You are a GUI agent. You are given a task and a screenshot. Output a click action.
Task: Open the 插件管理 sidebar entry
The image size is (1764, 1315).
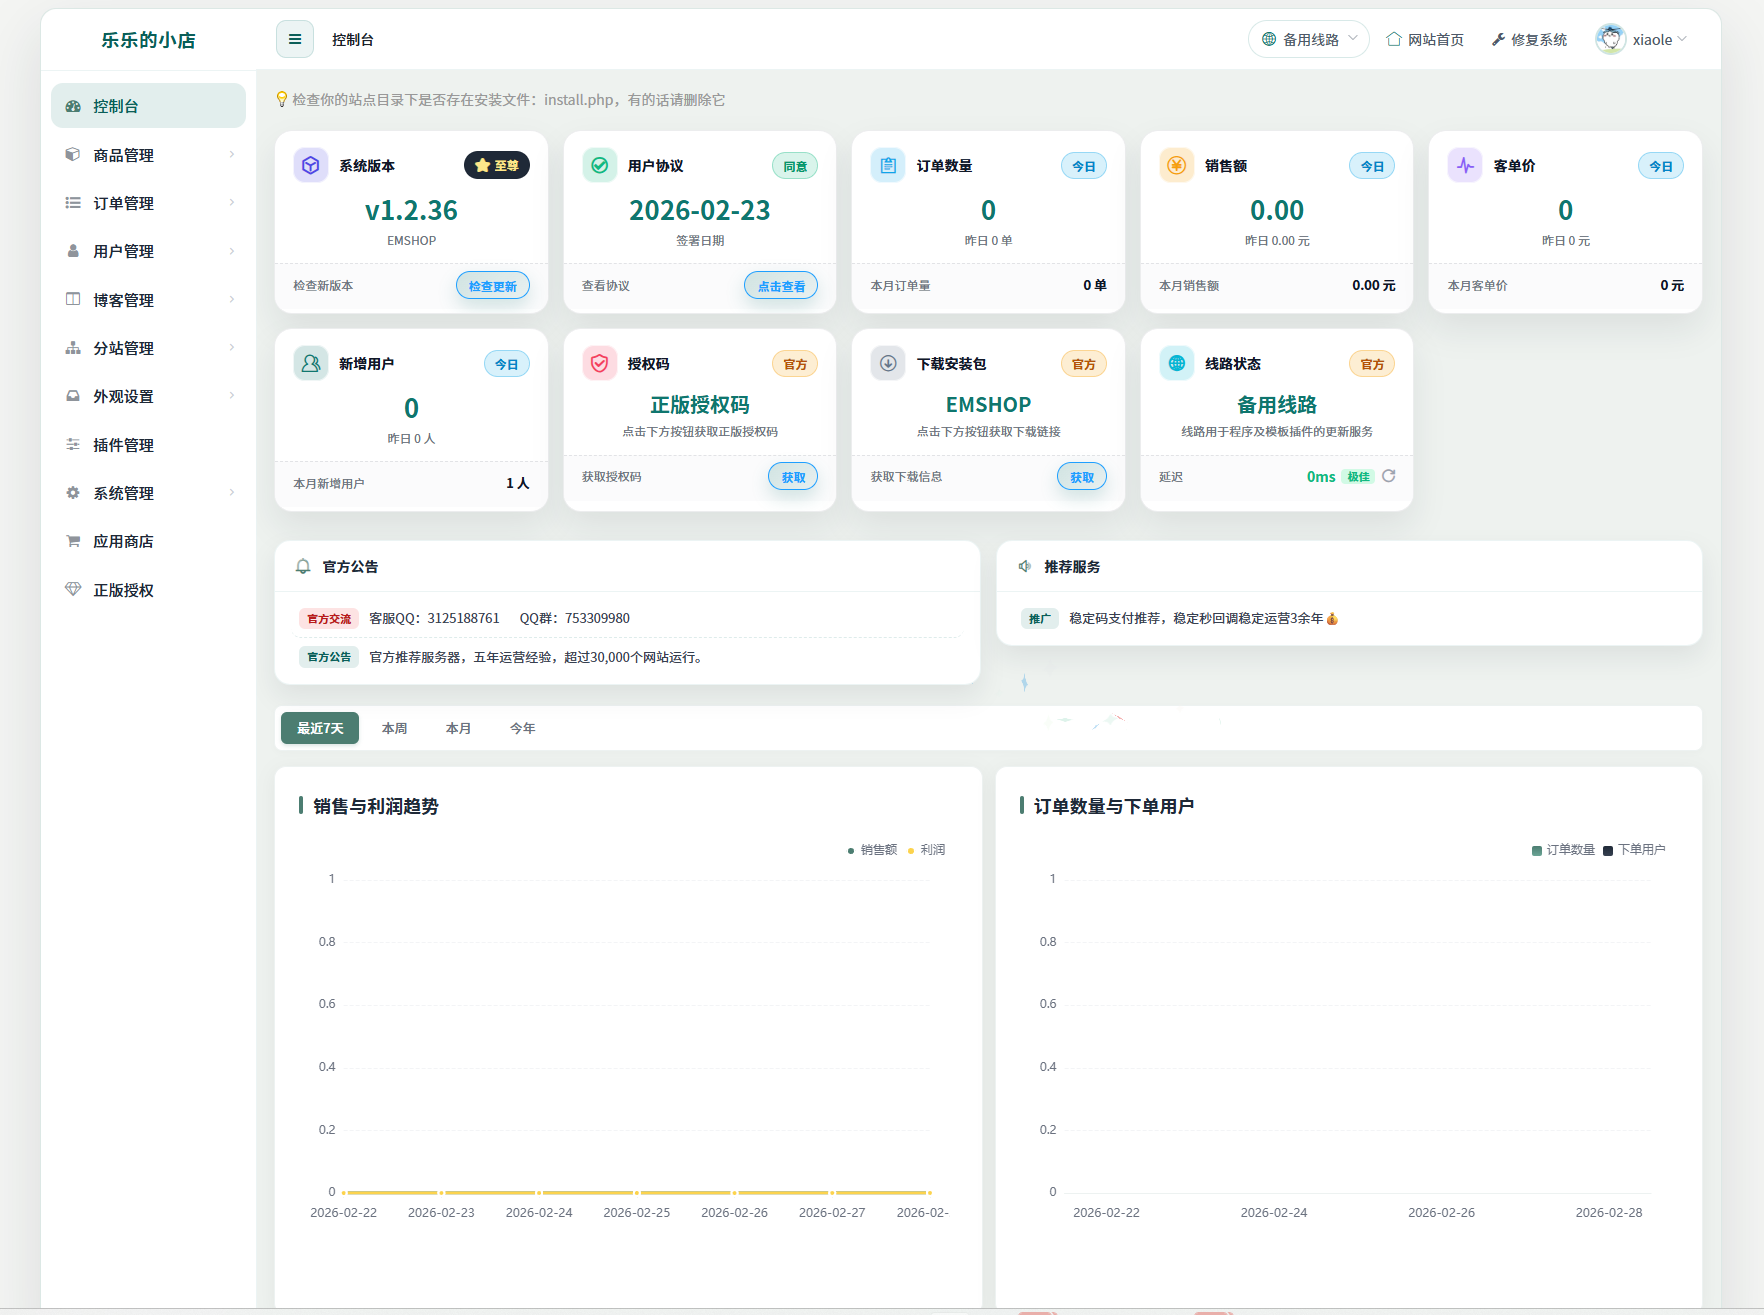(x=125, y=444)
